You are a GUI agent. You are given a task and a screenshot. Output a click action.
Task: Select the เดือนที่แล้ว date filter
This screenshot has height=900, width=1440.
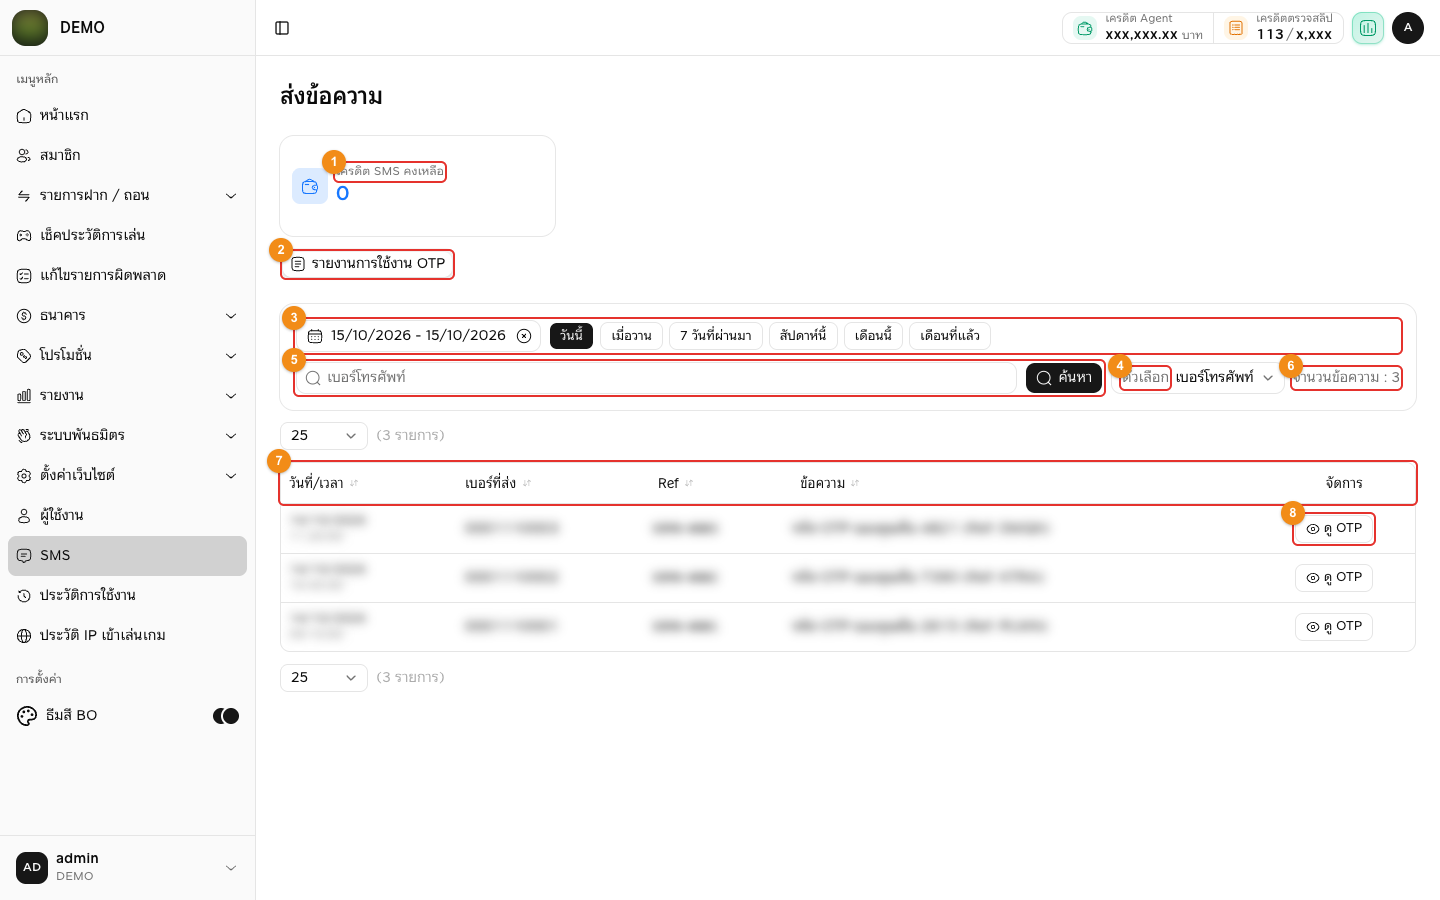coord(950,336)
